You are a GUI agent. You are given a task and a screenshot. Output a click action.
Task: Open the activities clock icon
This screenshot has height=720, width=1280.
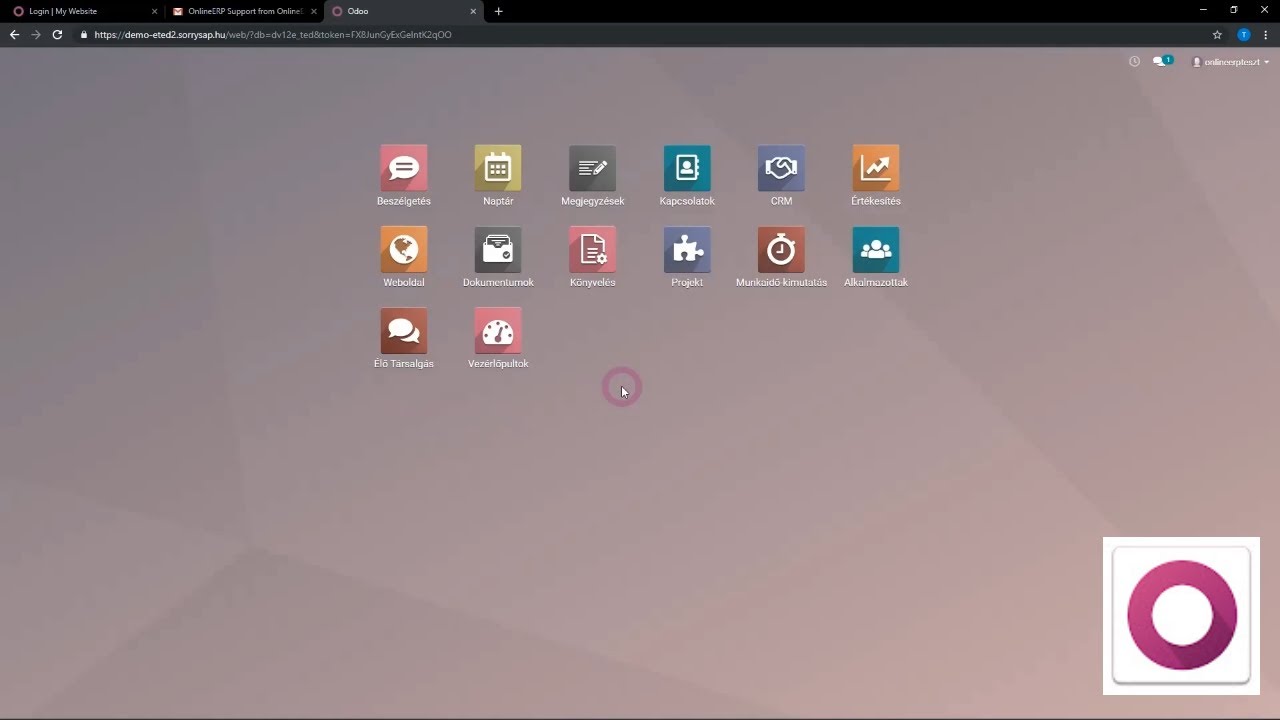1134,61
